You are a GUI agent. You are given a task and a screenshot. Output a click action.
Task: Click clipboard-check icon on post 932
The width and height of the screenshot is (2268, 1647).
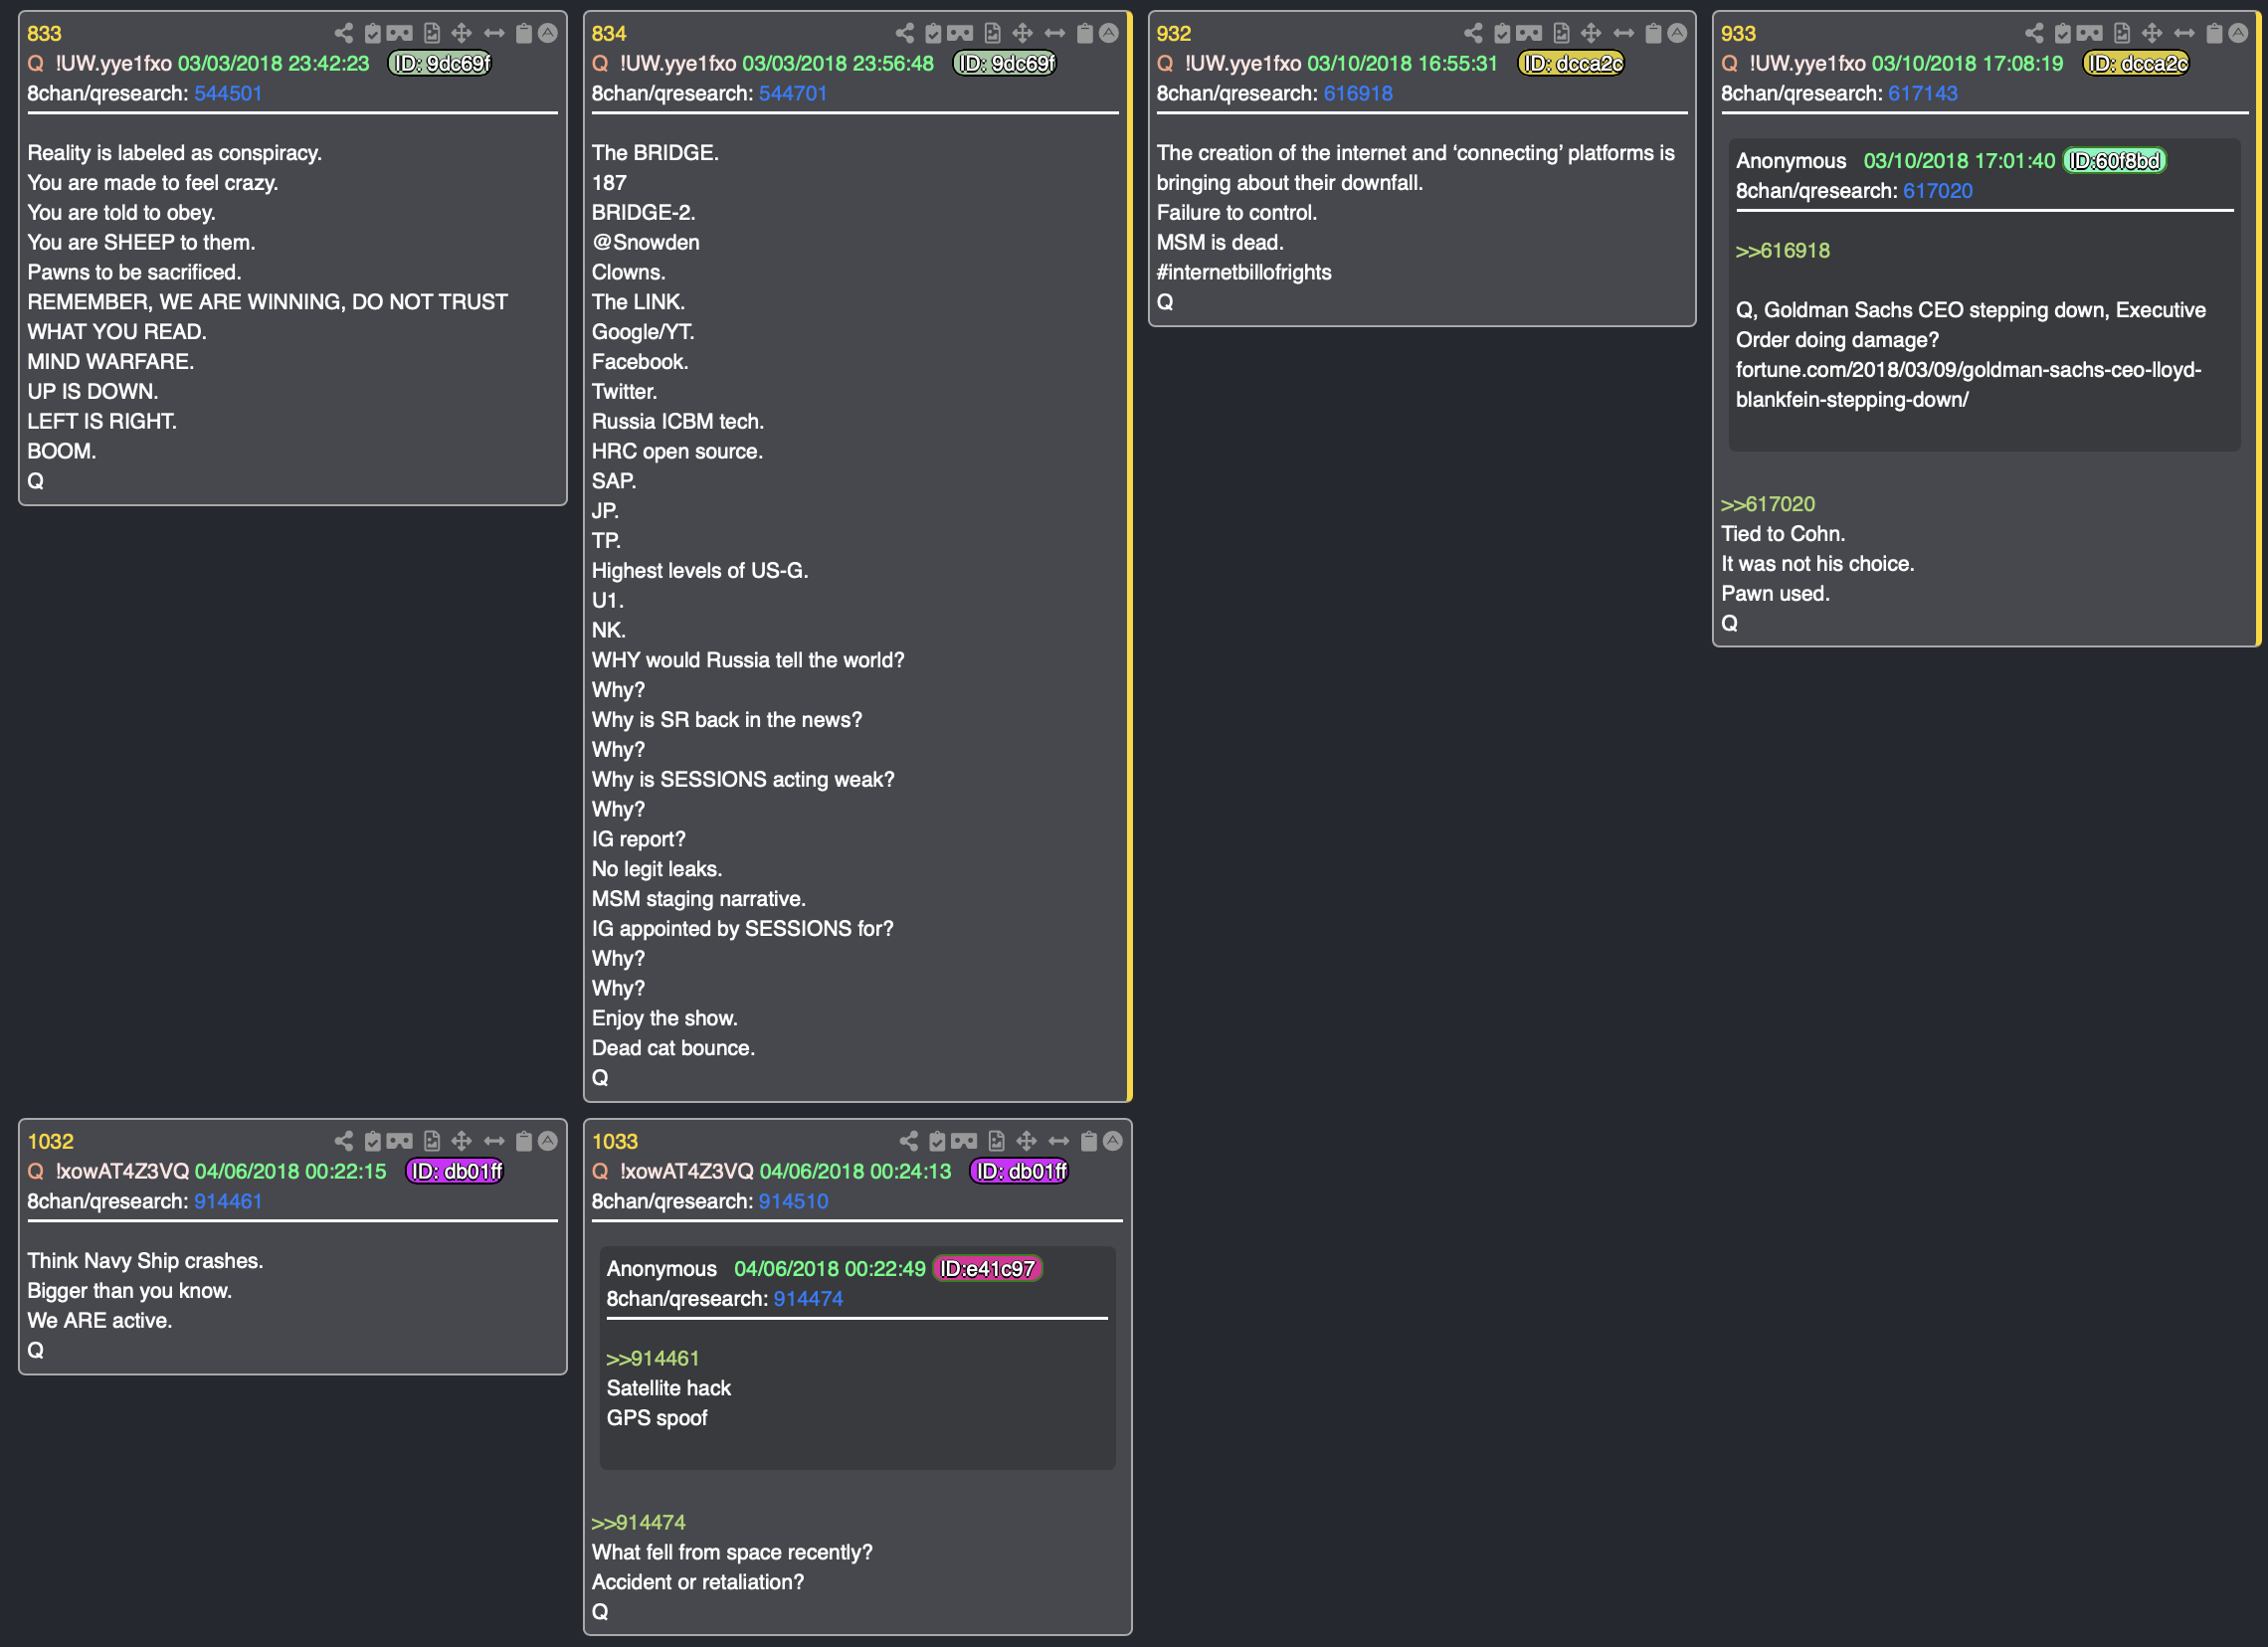coord(1502,33)
